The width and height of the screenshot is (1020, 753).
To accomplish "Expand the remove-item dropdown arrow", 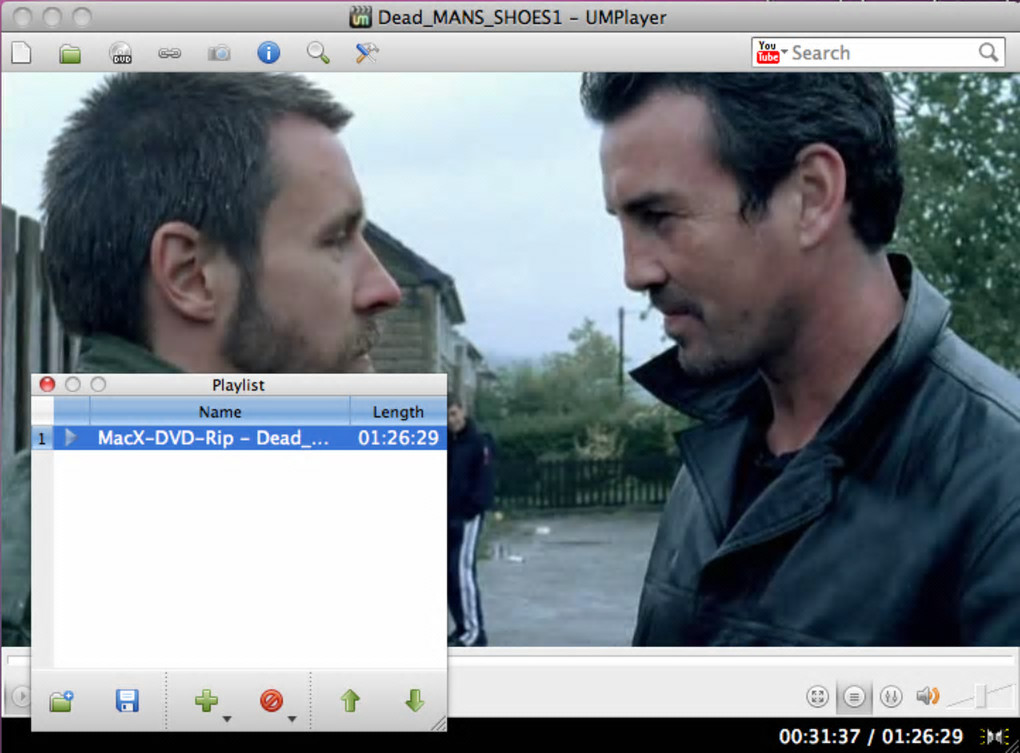I will (292, 719).
